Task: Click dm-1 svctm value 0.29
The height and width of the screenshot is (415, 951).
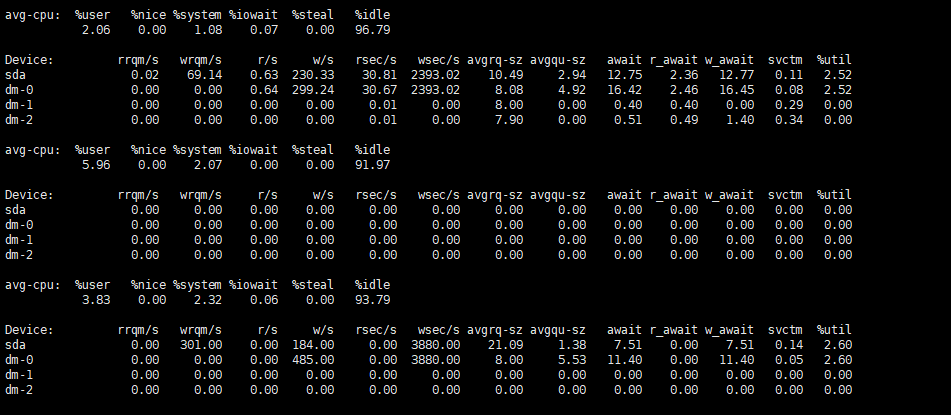Action: pos(788,105)
